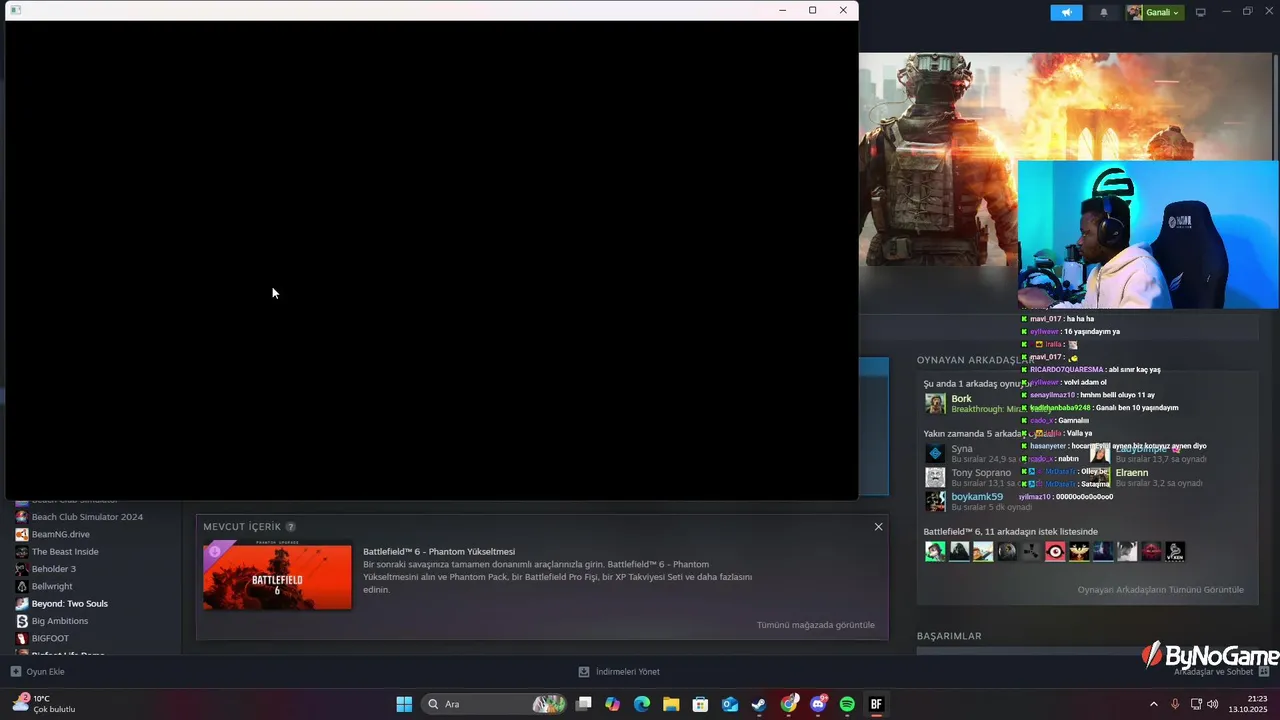This screenshot has width=1280, height=720.
Task: Click friend name Tony Soprano
Action: click(981, 473)
